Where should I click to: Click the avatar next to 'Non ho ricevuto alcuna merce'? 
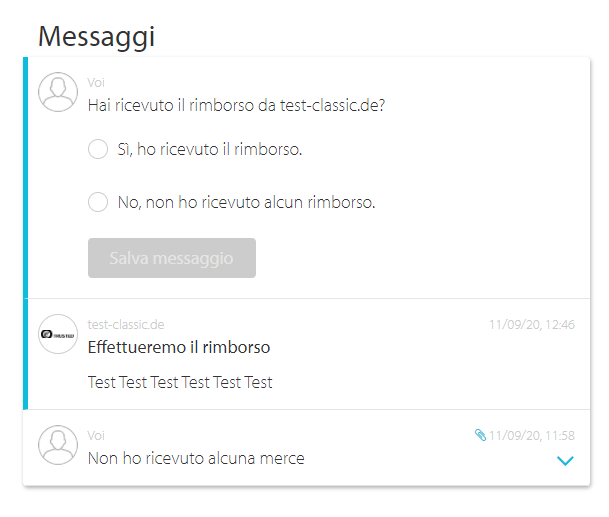(58, 445)
